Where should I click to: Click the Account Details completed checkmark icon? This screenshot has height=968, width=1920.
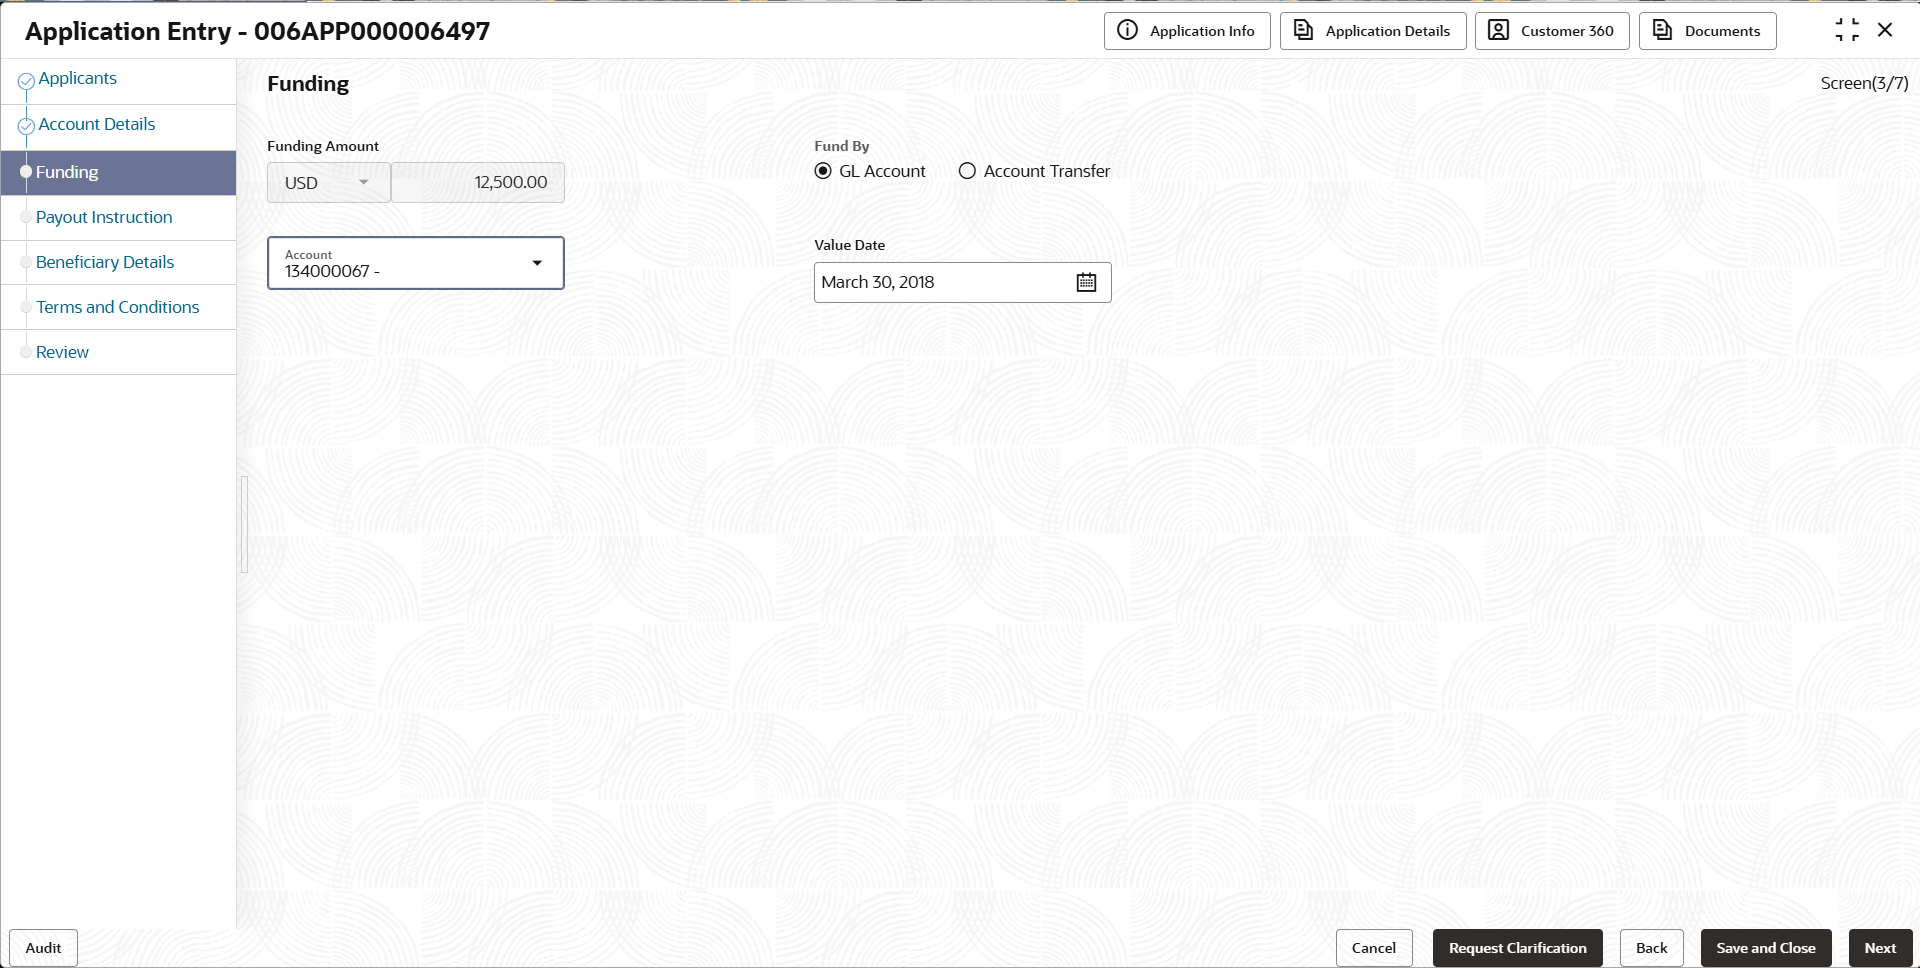[x=26, y=126]
